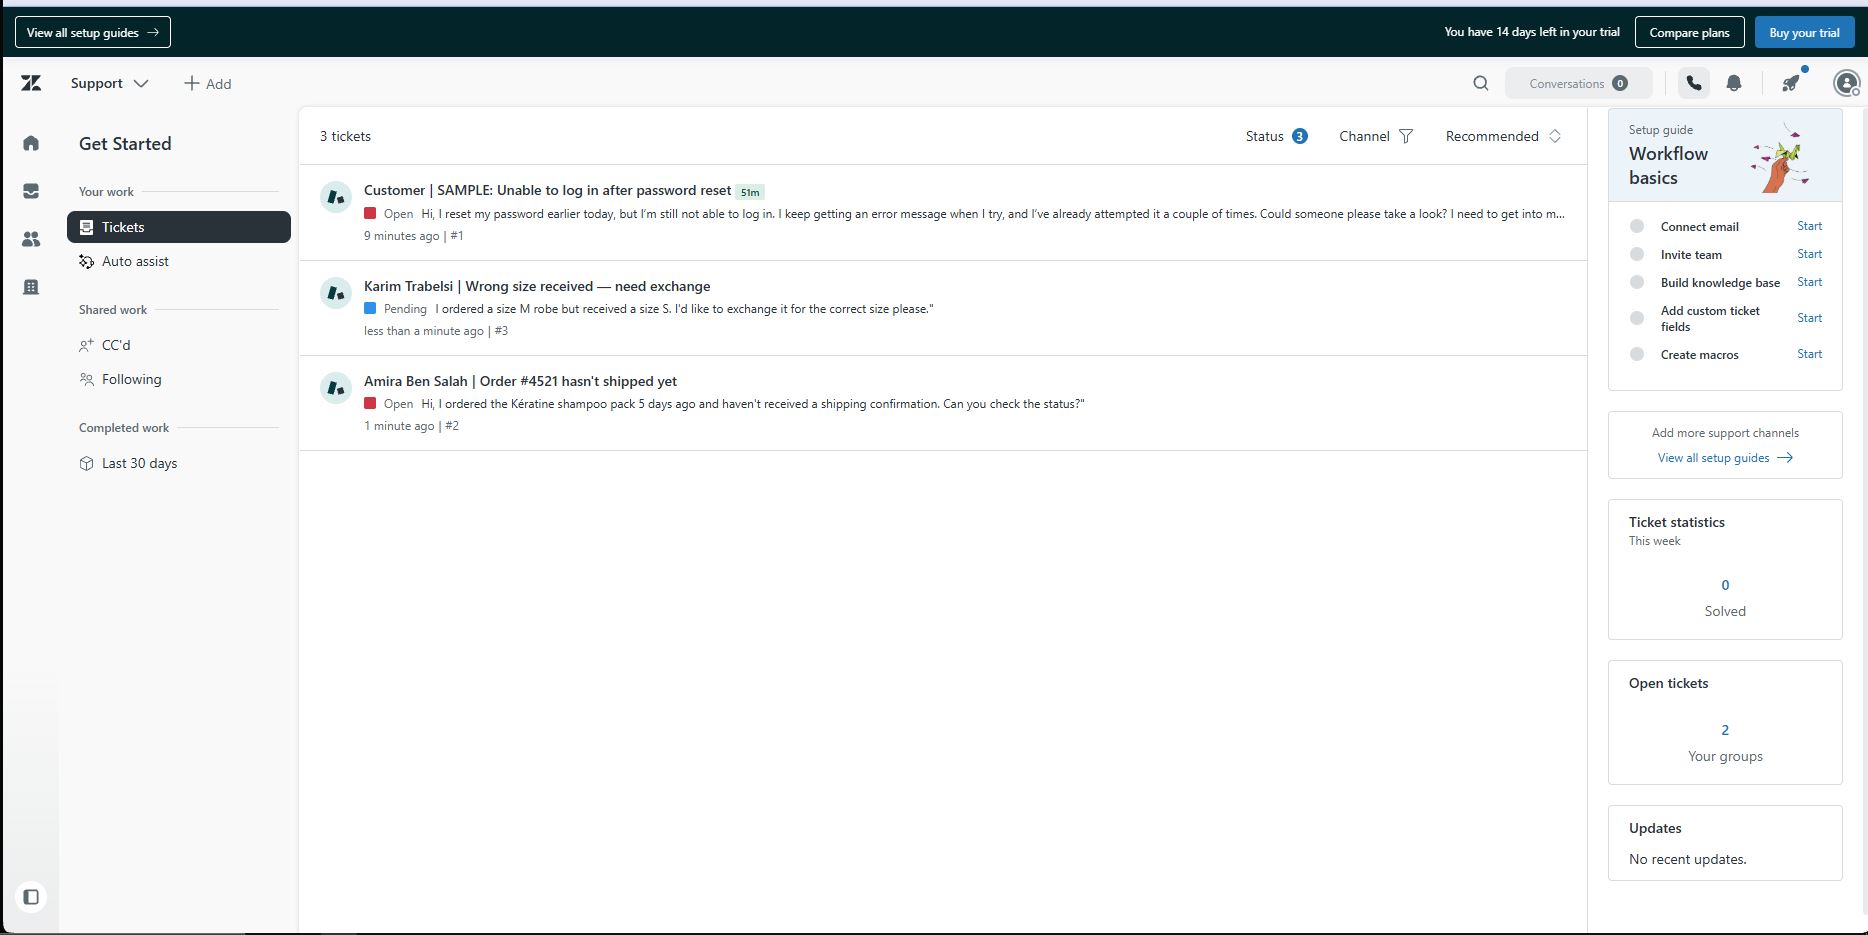The width and height of the screenshot is (1868, 935).
Task: Click the search magnifier icon
Action: tap(1481, 83)
